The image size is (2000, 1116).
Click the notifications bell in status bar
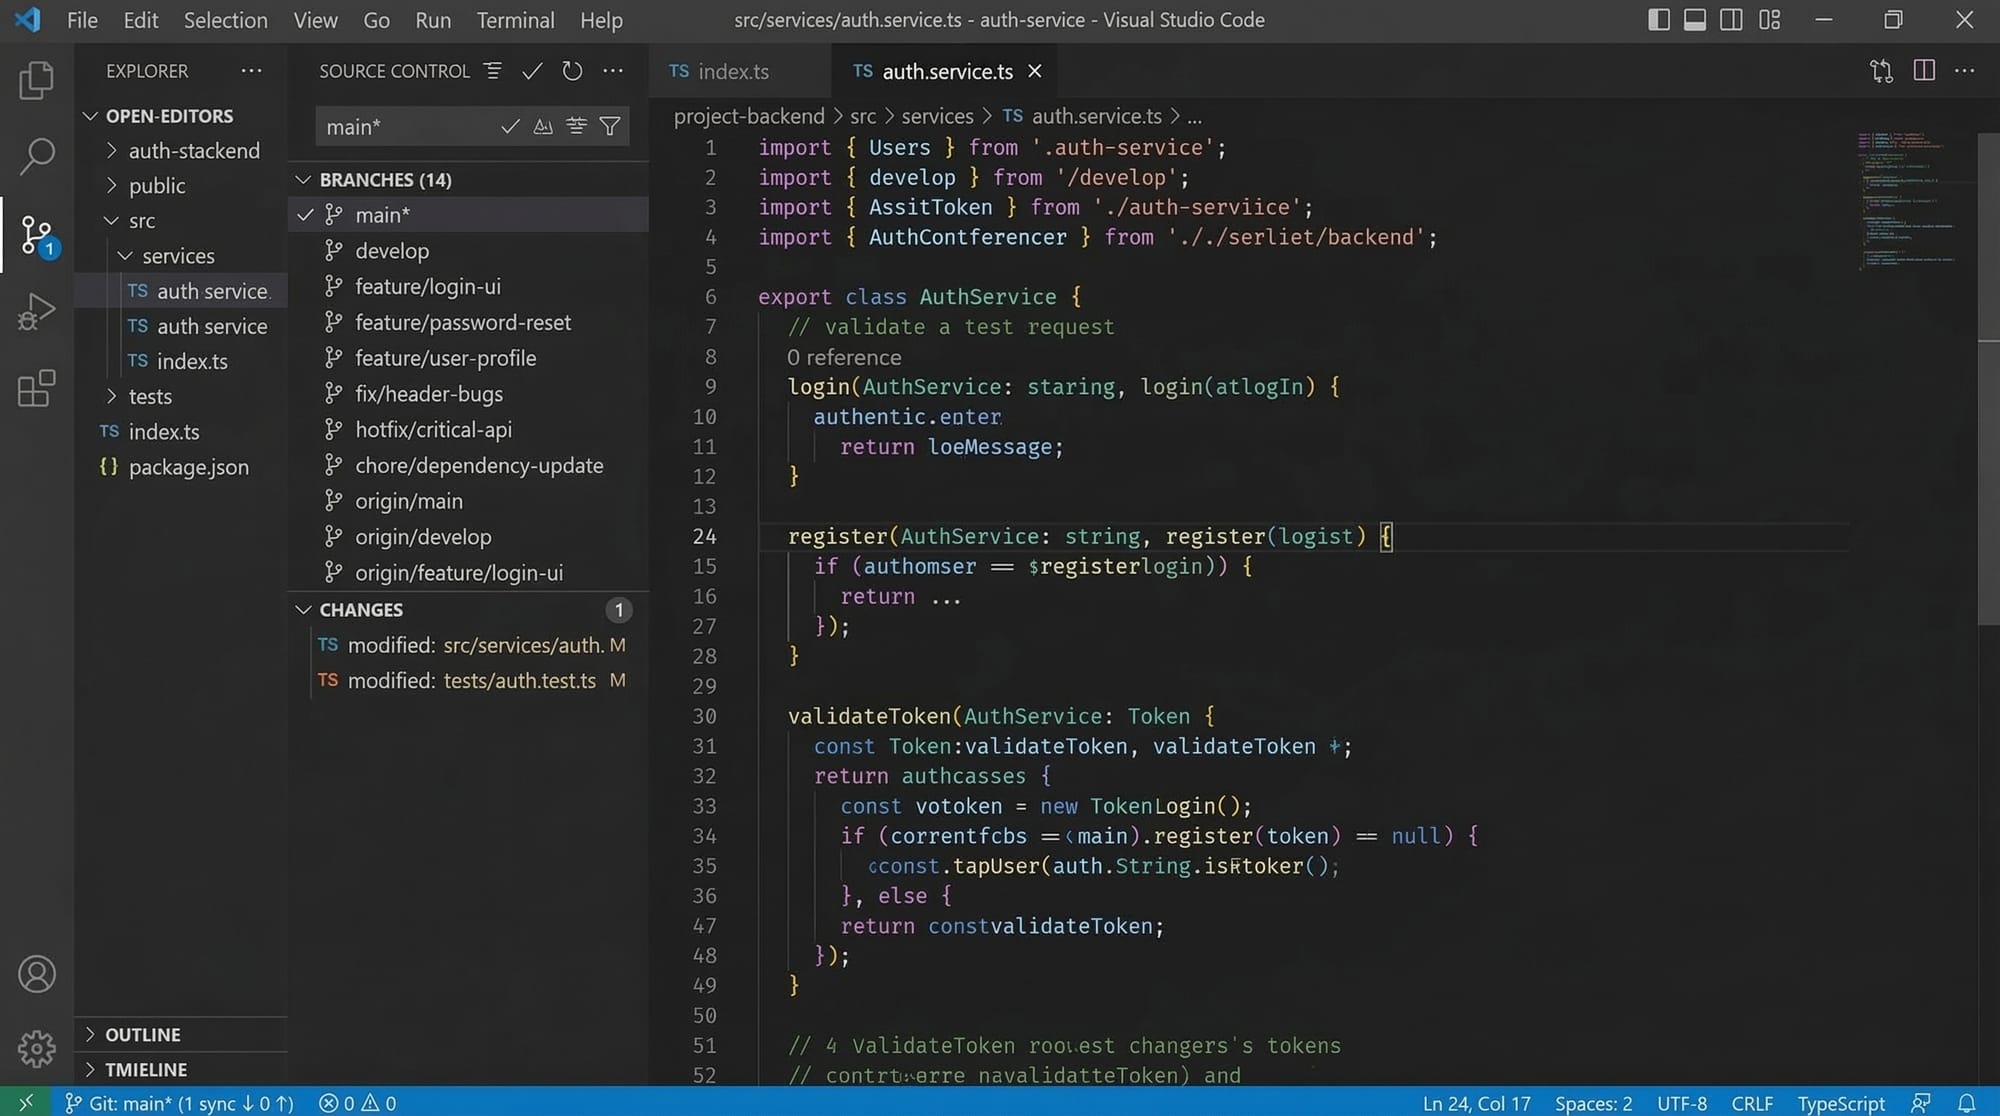1966,1103
